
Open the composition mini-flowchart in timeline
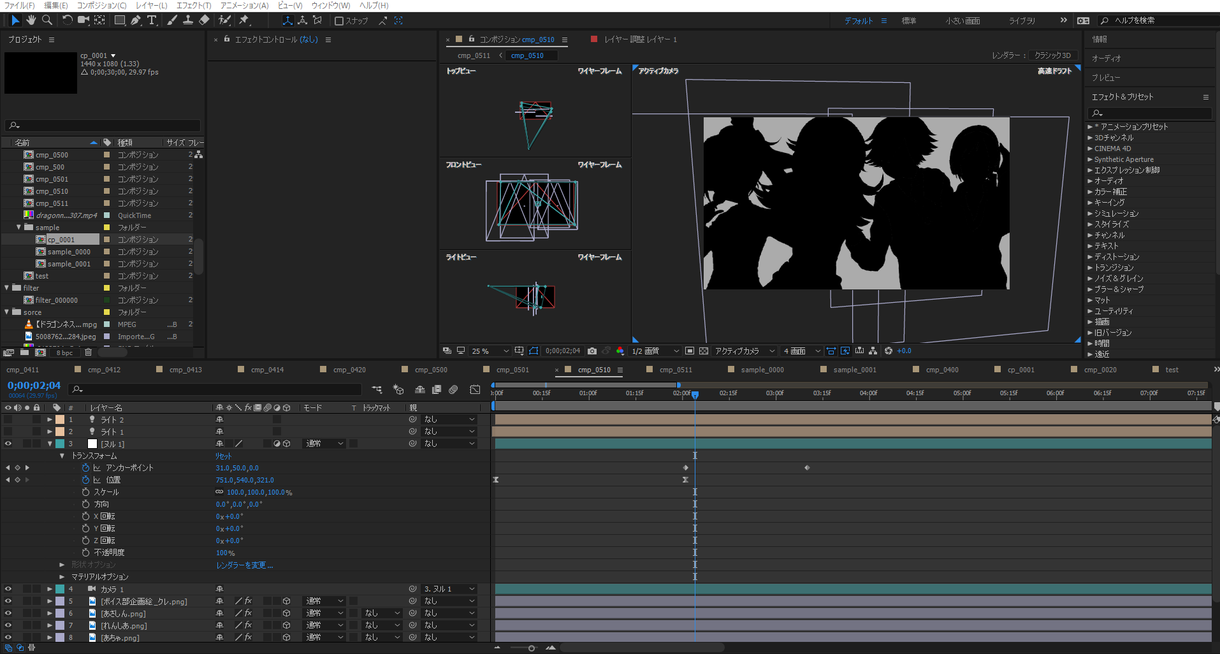click(x=377, y=389)
